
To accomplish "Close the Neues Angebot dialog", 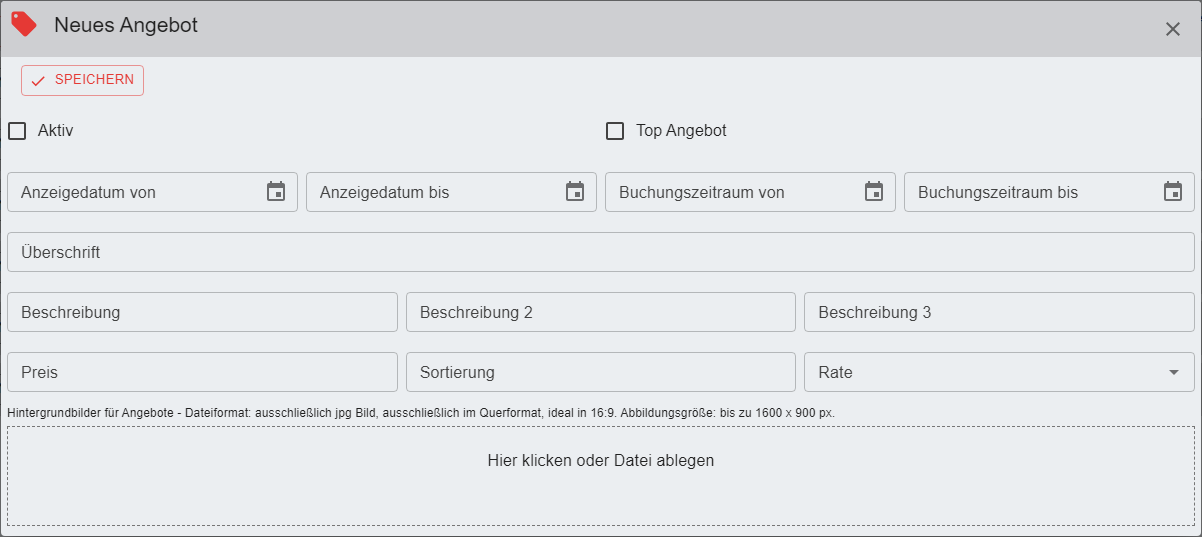I will point(1173,29).
